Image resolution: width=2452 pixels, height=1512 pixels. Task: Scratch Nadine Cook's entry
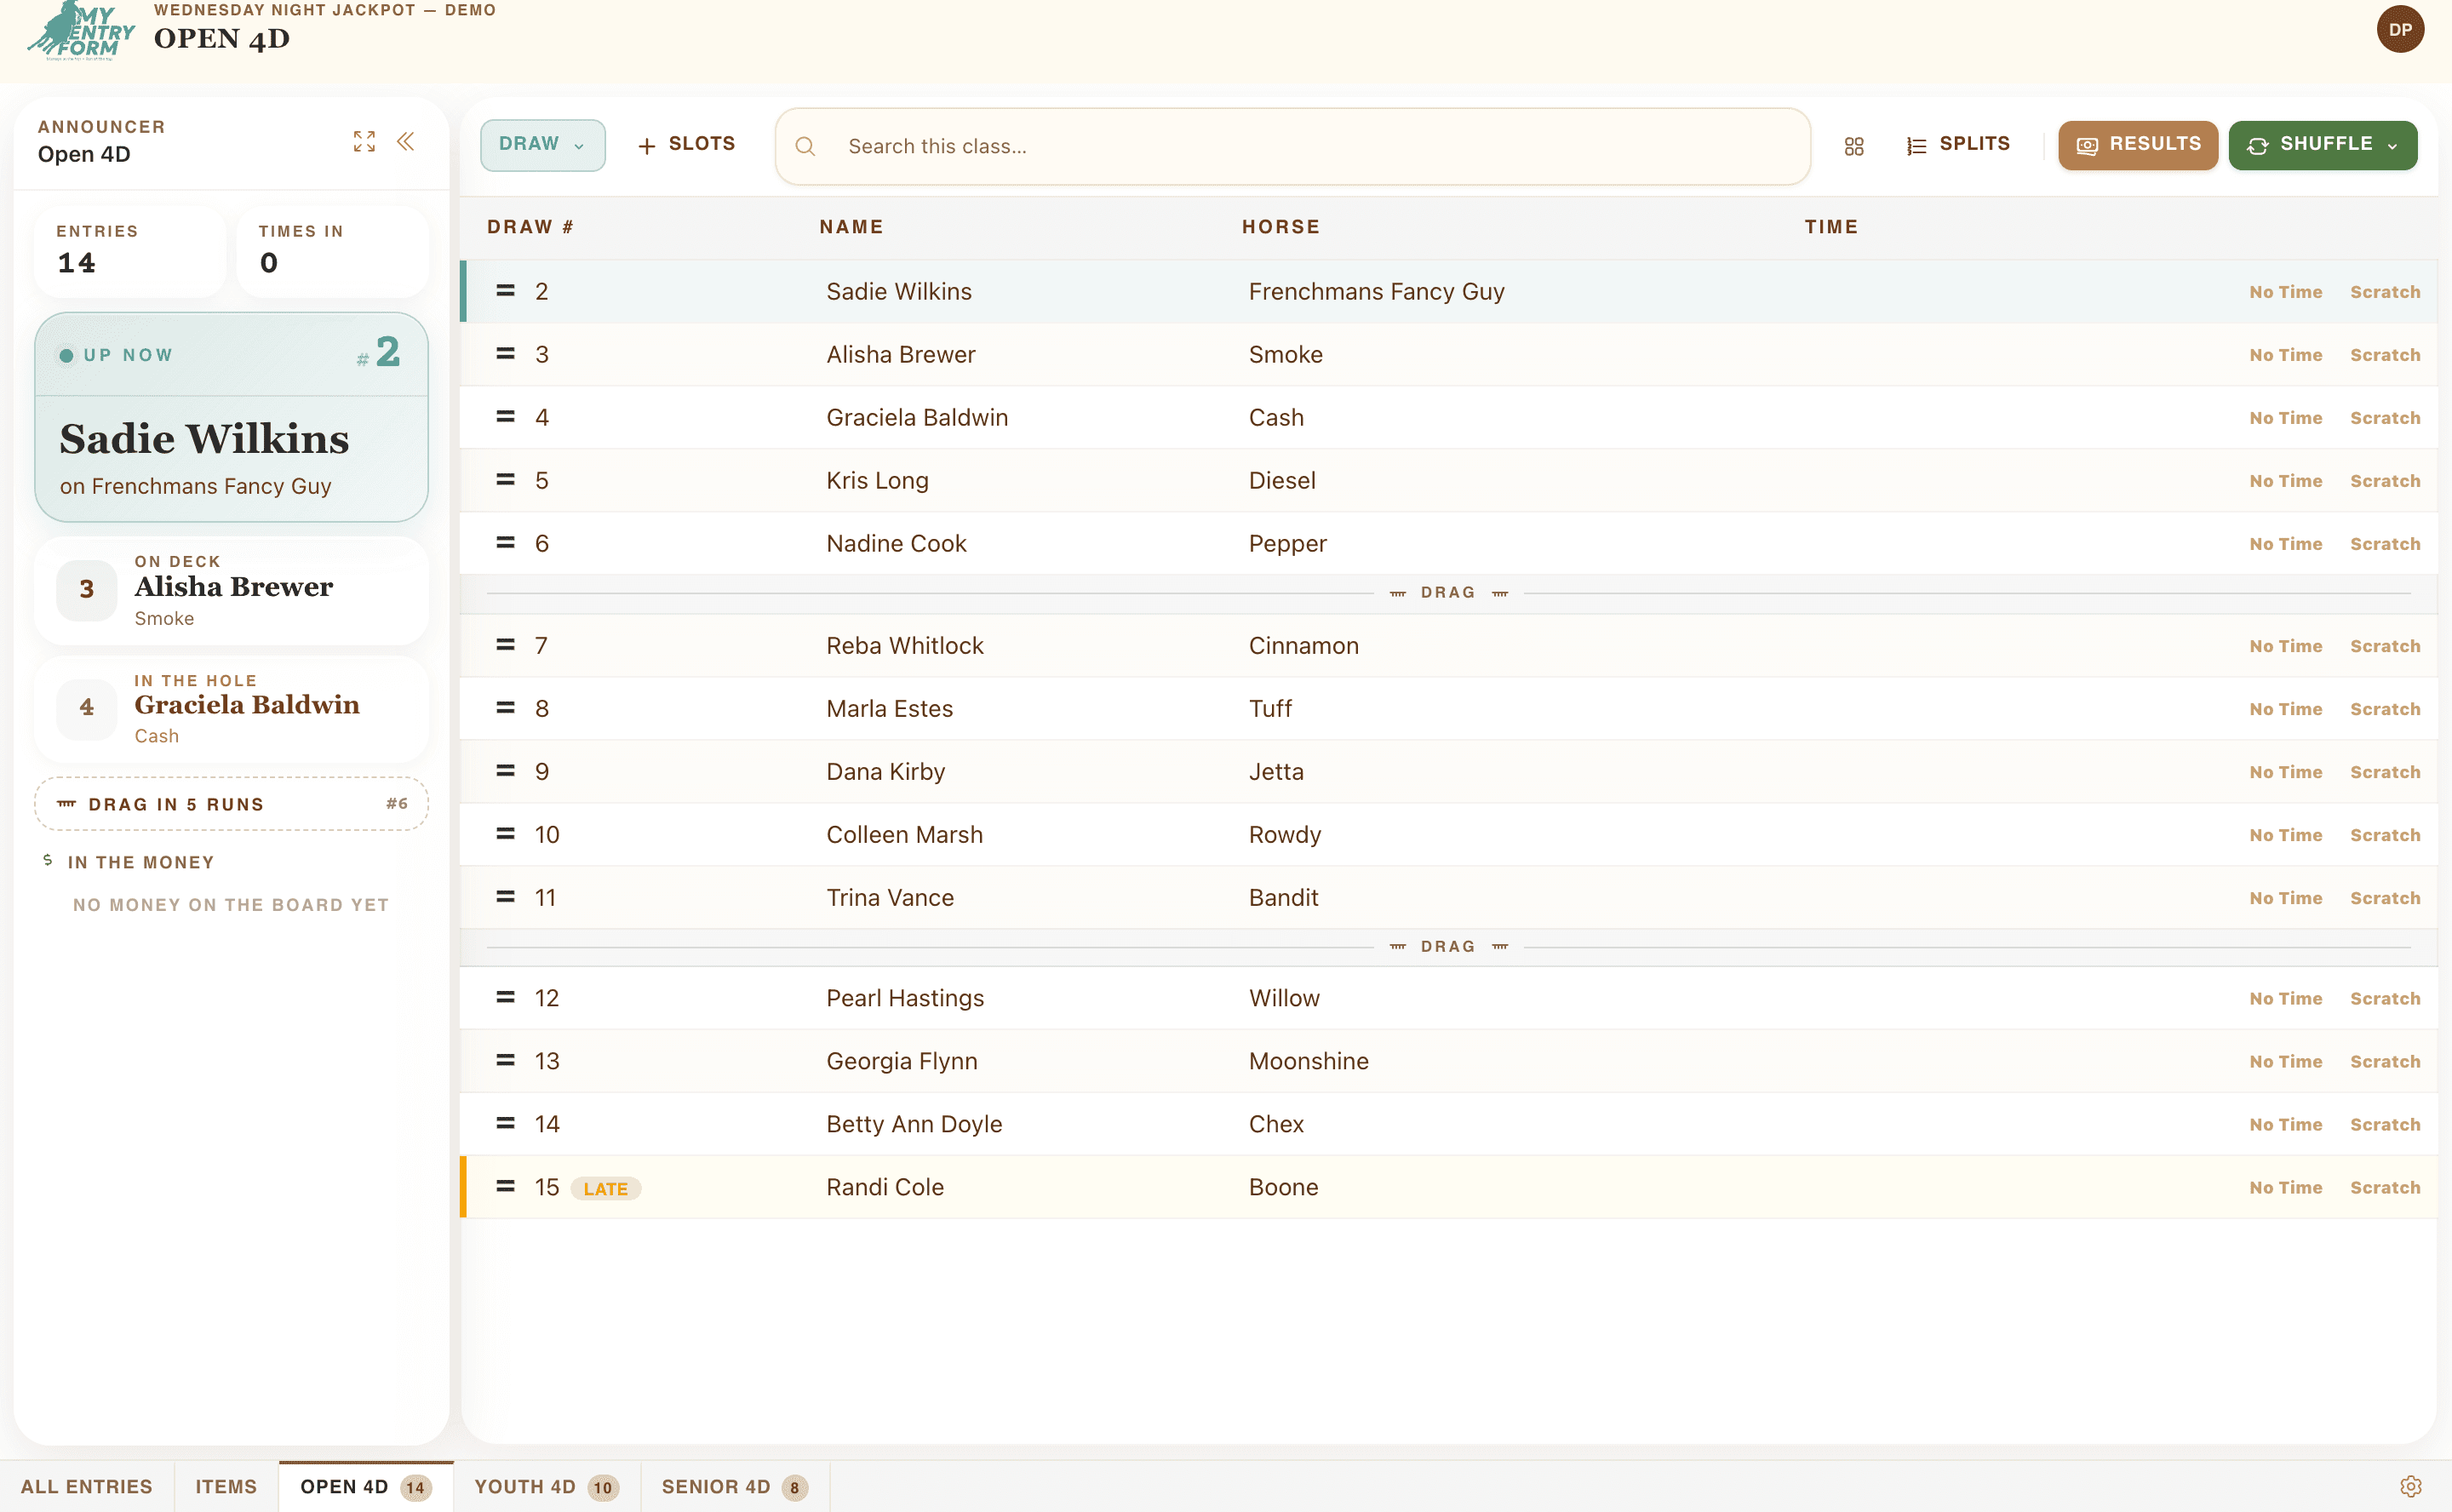tap(2384, 544)
